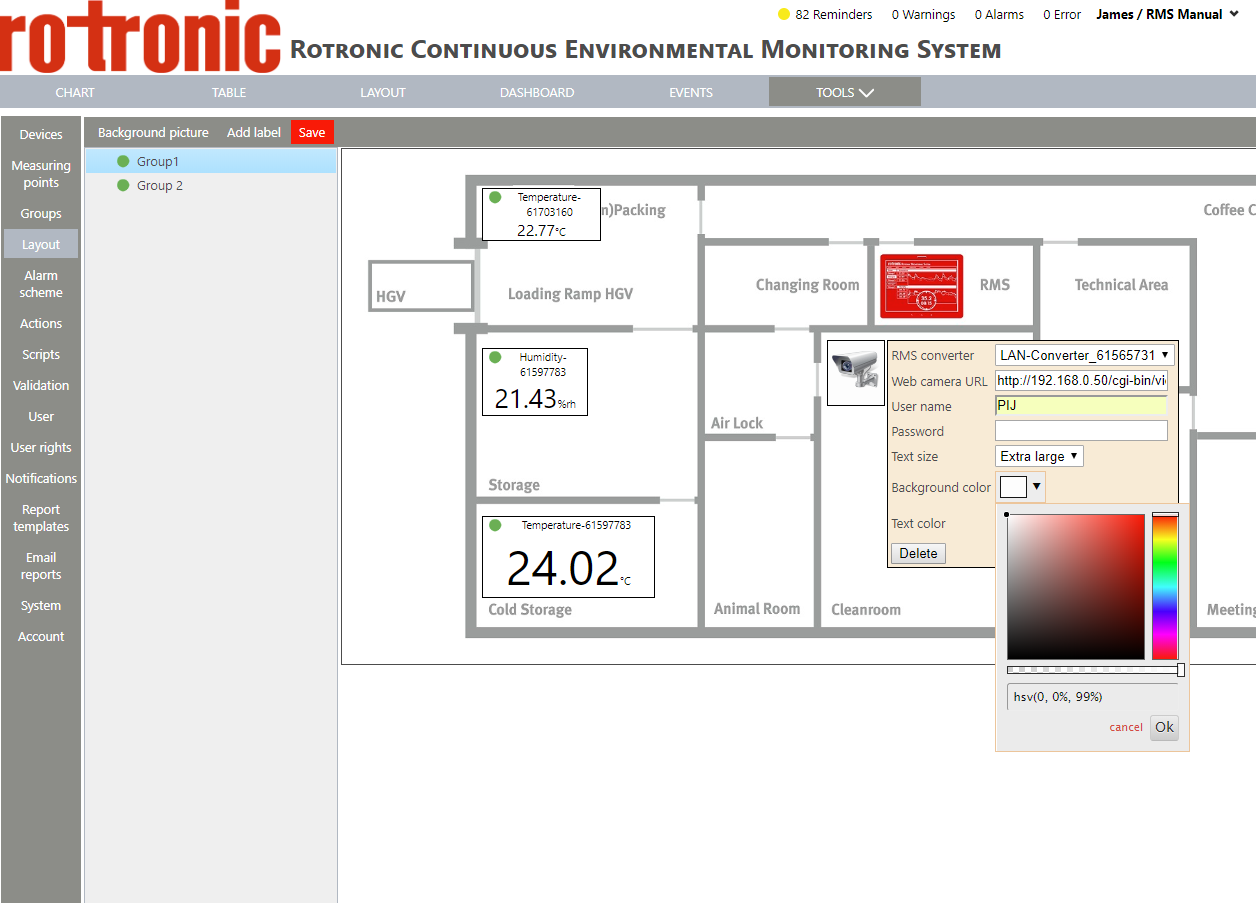Click inside the red saturation color field

point(1076,586)
